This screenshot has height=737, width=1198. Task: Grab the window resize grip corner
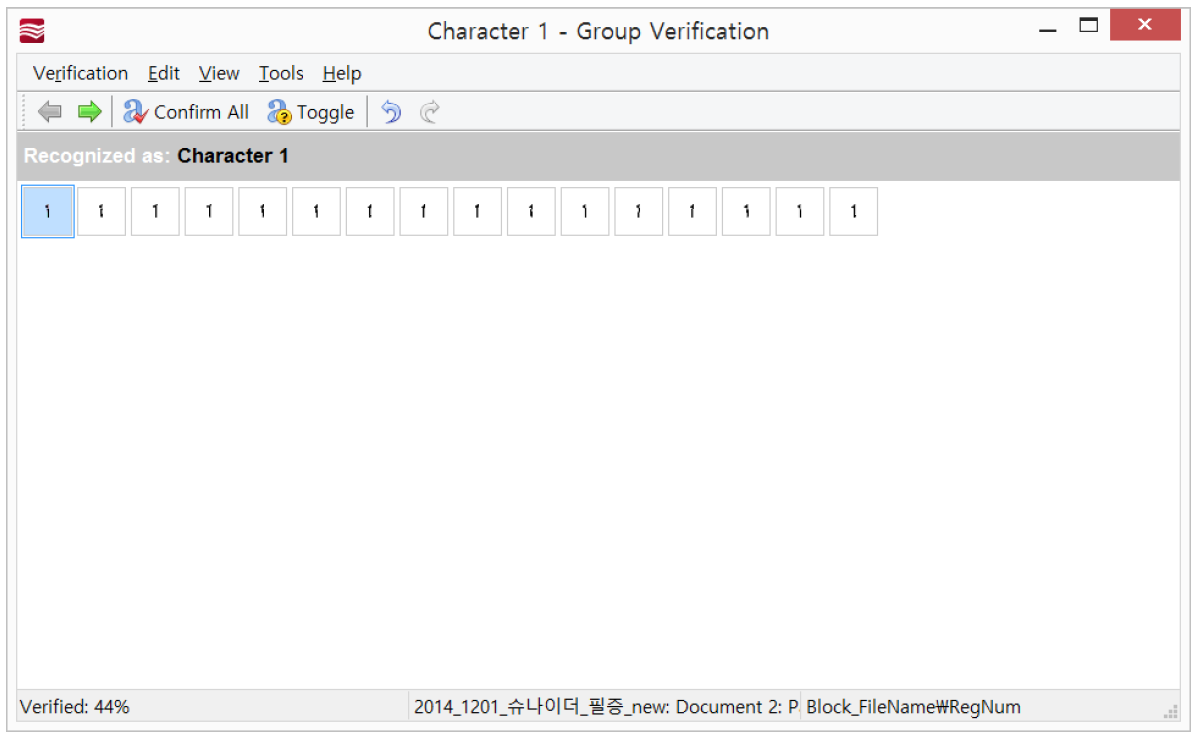coord(1170,713)
